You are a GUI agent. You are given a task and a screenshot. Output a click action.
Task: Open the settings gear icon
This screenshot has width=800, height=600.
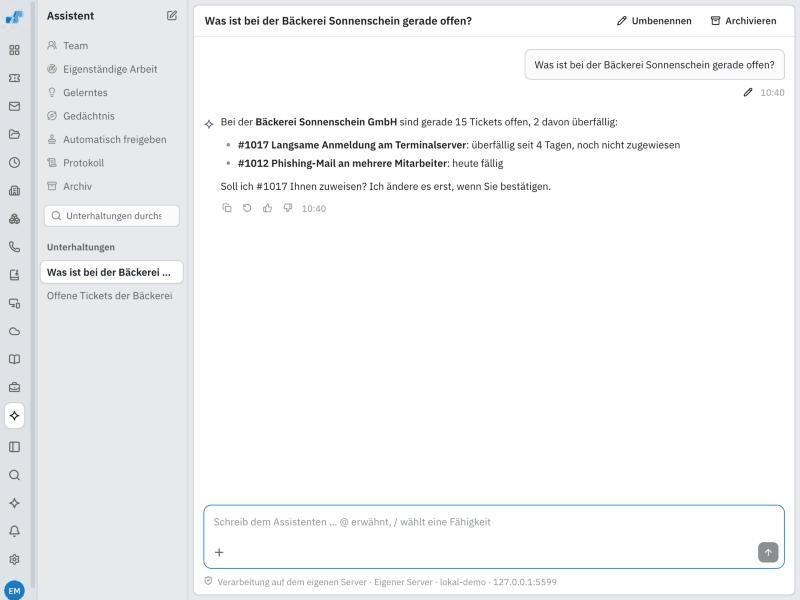14,559
